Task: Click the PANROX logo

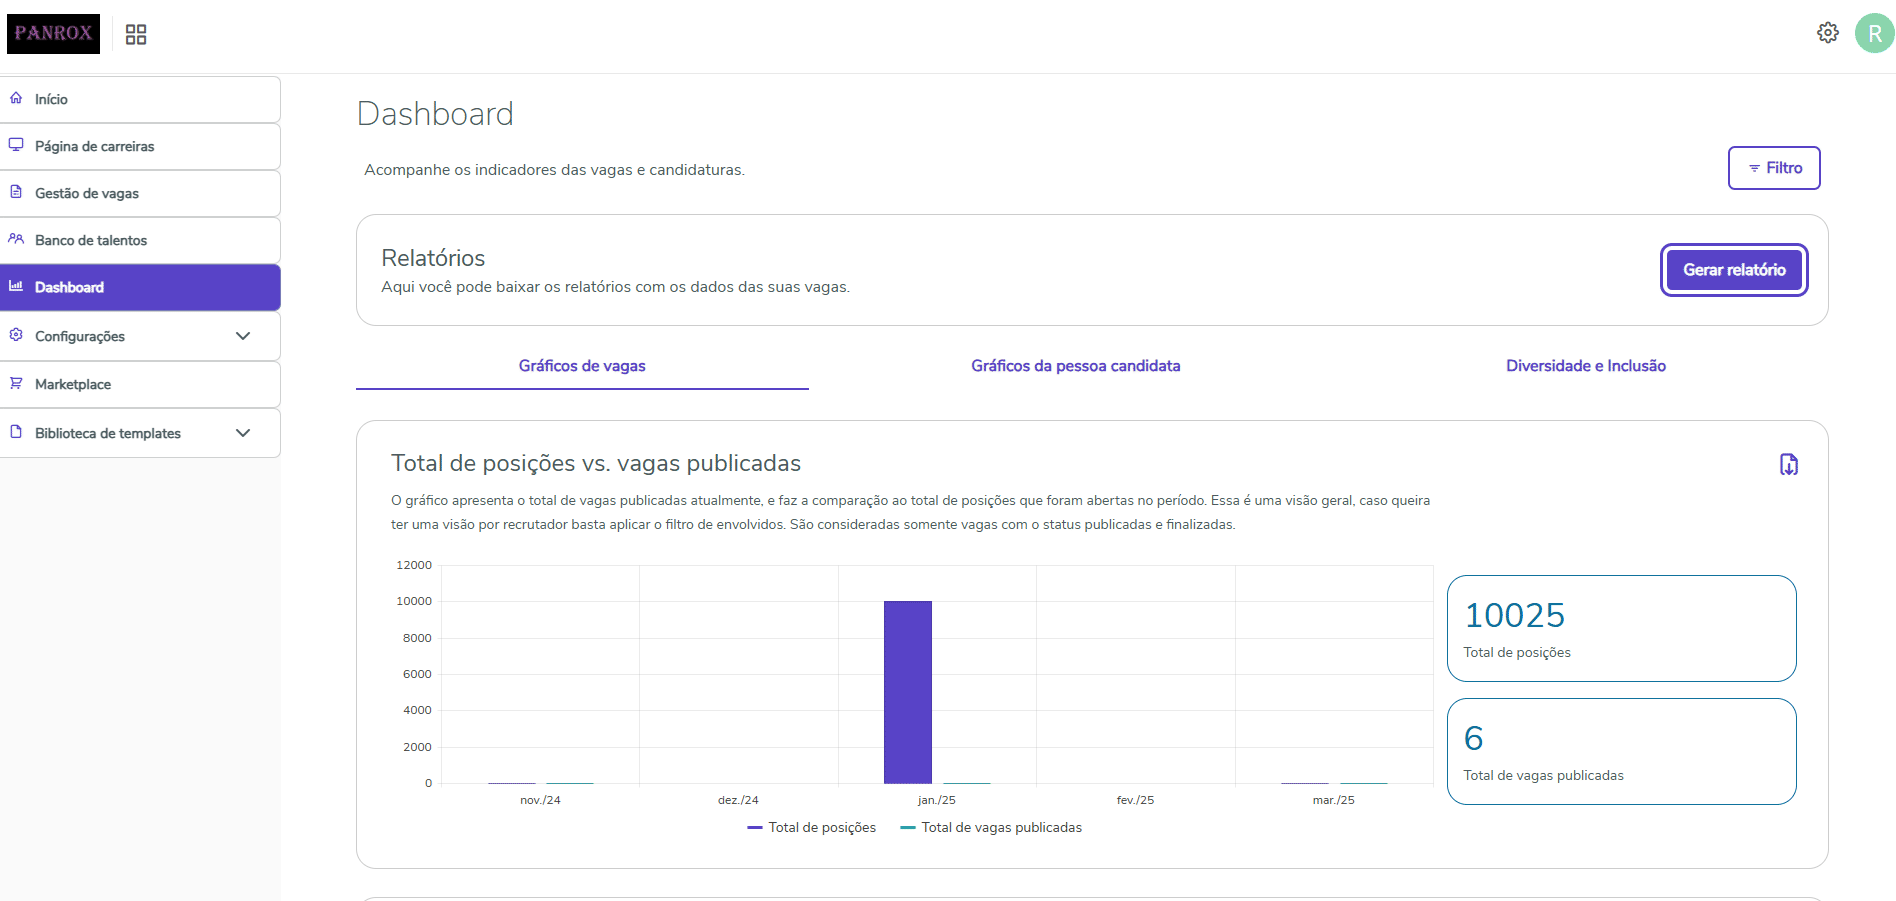Action: tap(53, 34)
